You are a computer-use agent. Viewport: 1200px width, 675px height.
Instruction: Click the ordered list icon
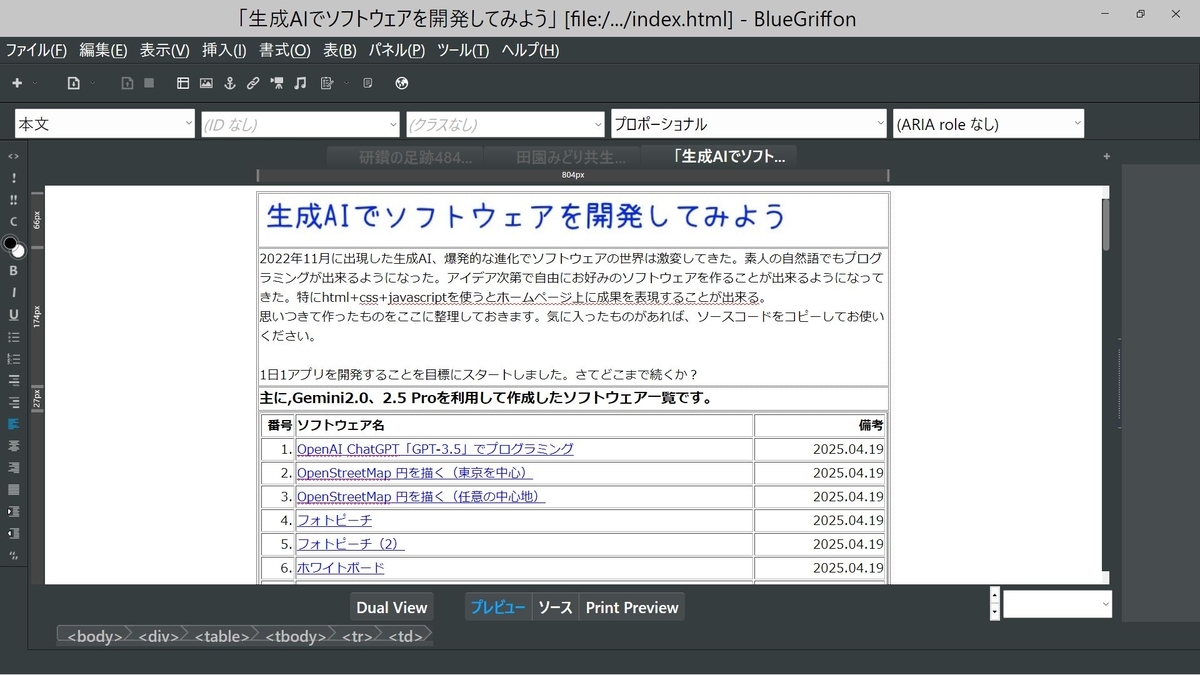coord(14,359)
